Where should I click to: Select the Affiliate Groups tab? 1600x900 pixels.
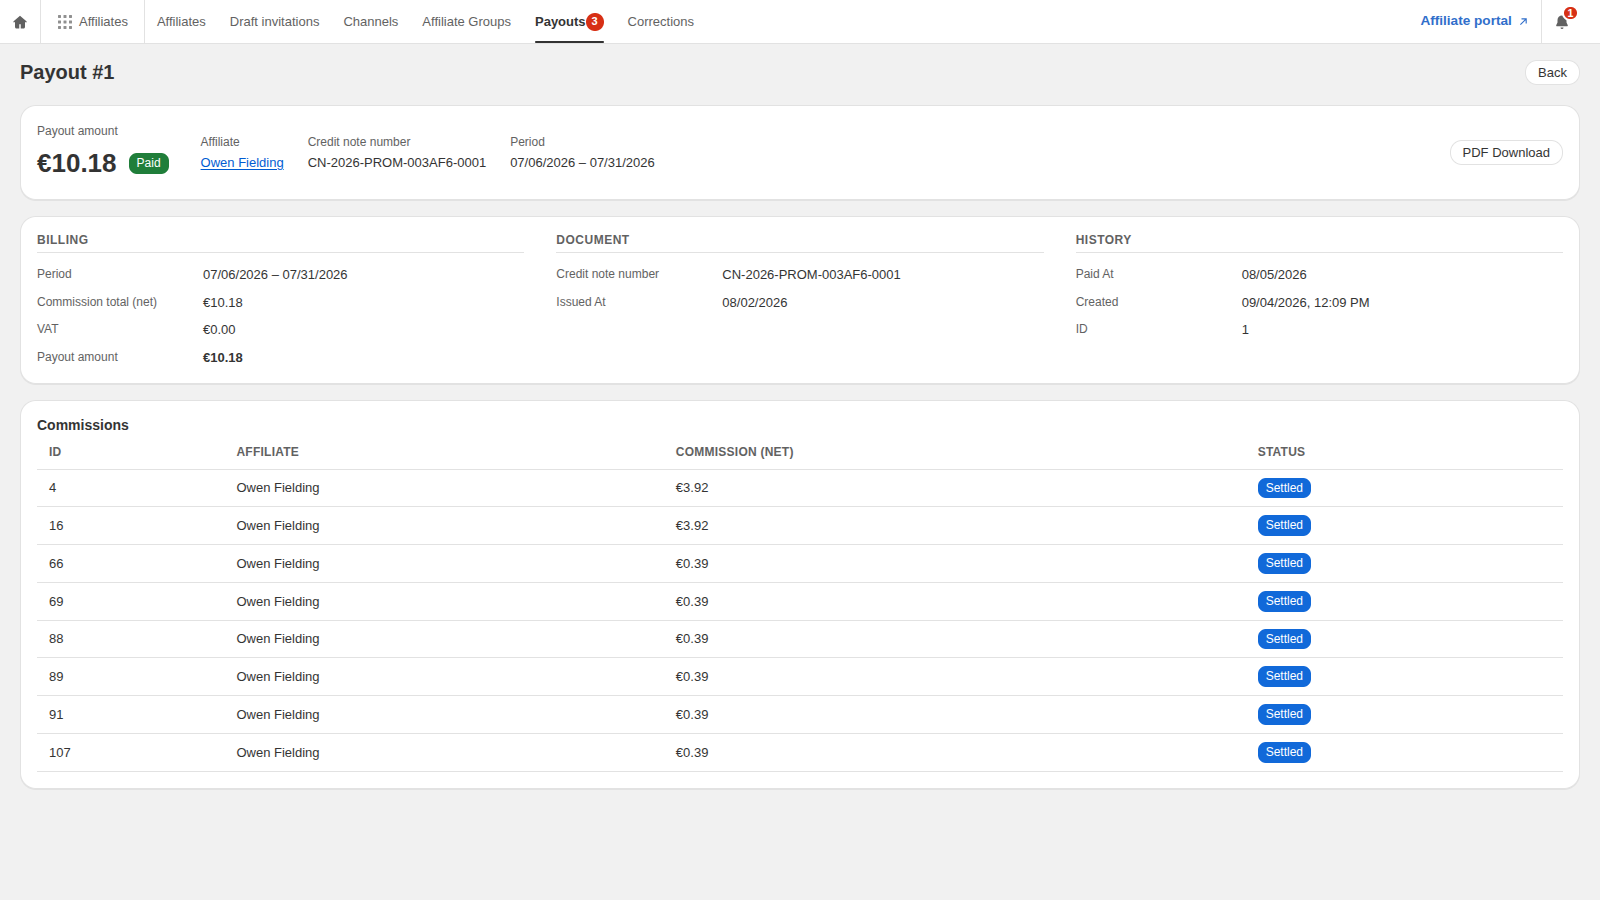466,22
